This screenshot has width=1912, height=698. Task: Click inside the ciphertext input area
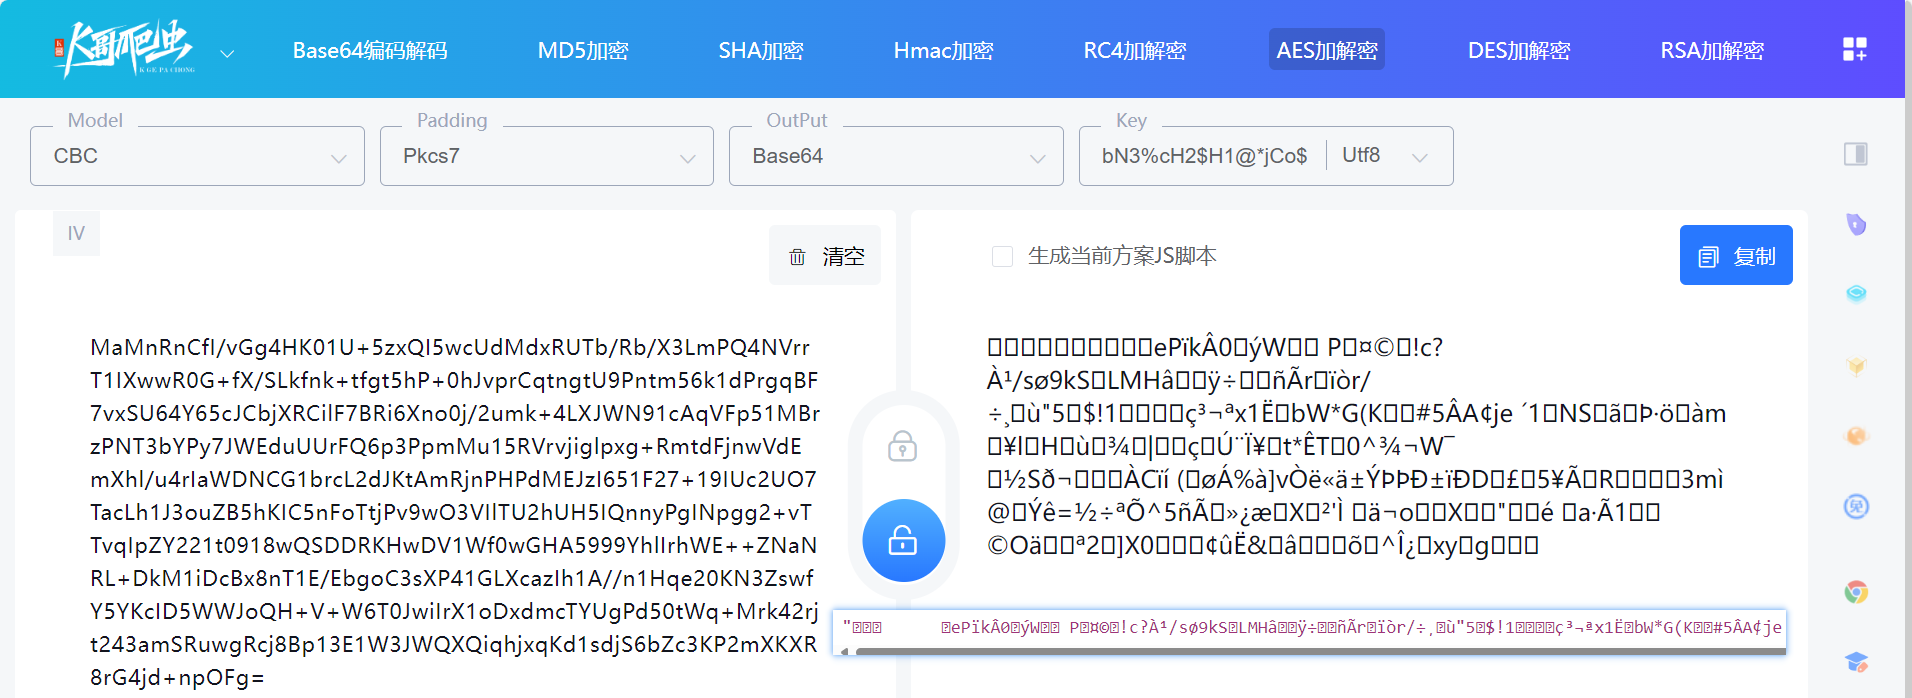click(x=455, y=512)
